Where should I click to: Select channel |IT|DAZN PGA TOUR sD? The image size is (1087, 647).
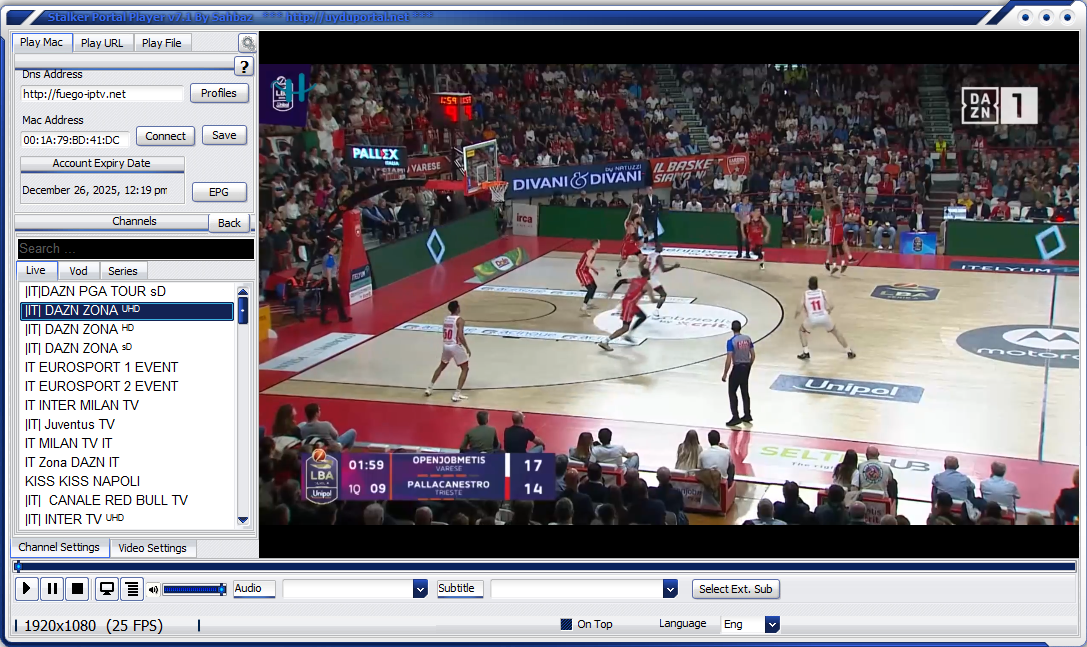tap(128, 291)
